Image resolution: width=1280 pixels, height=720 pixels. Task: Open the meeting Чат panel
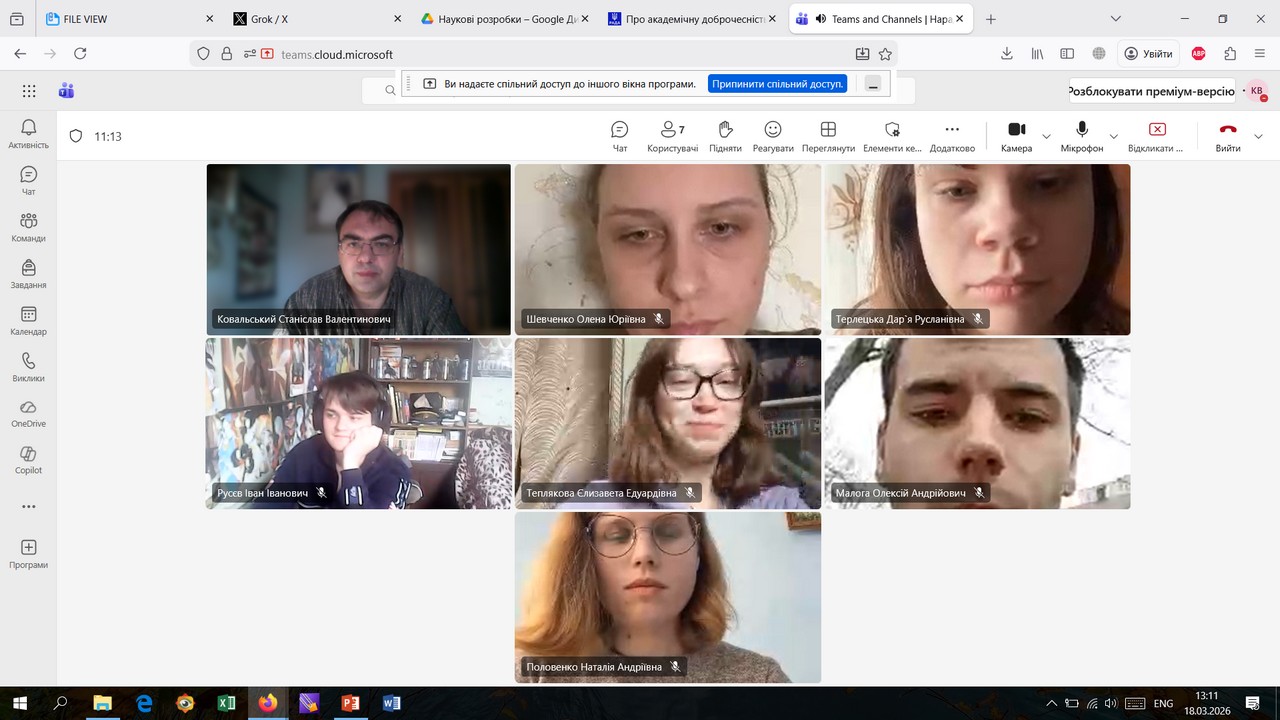point(619,136)
